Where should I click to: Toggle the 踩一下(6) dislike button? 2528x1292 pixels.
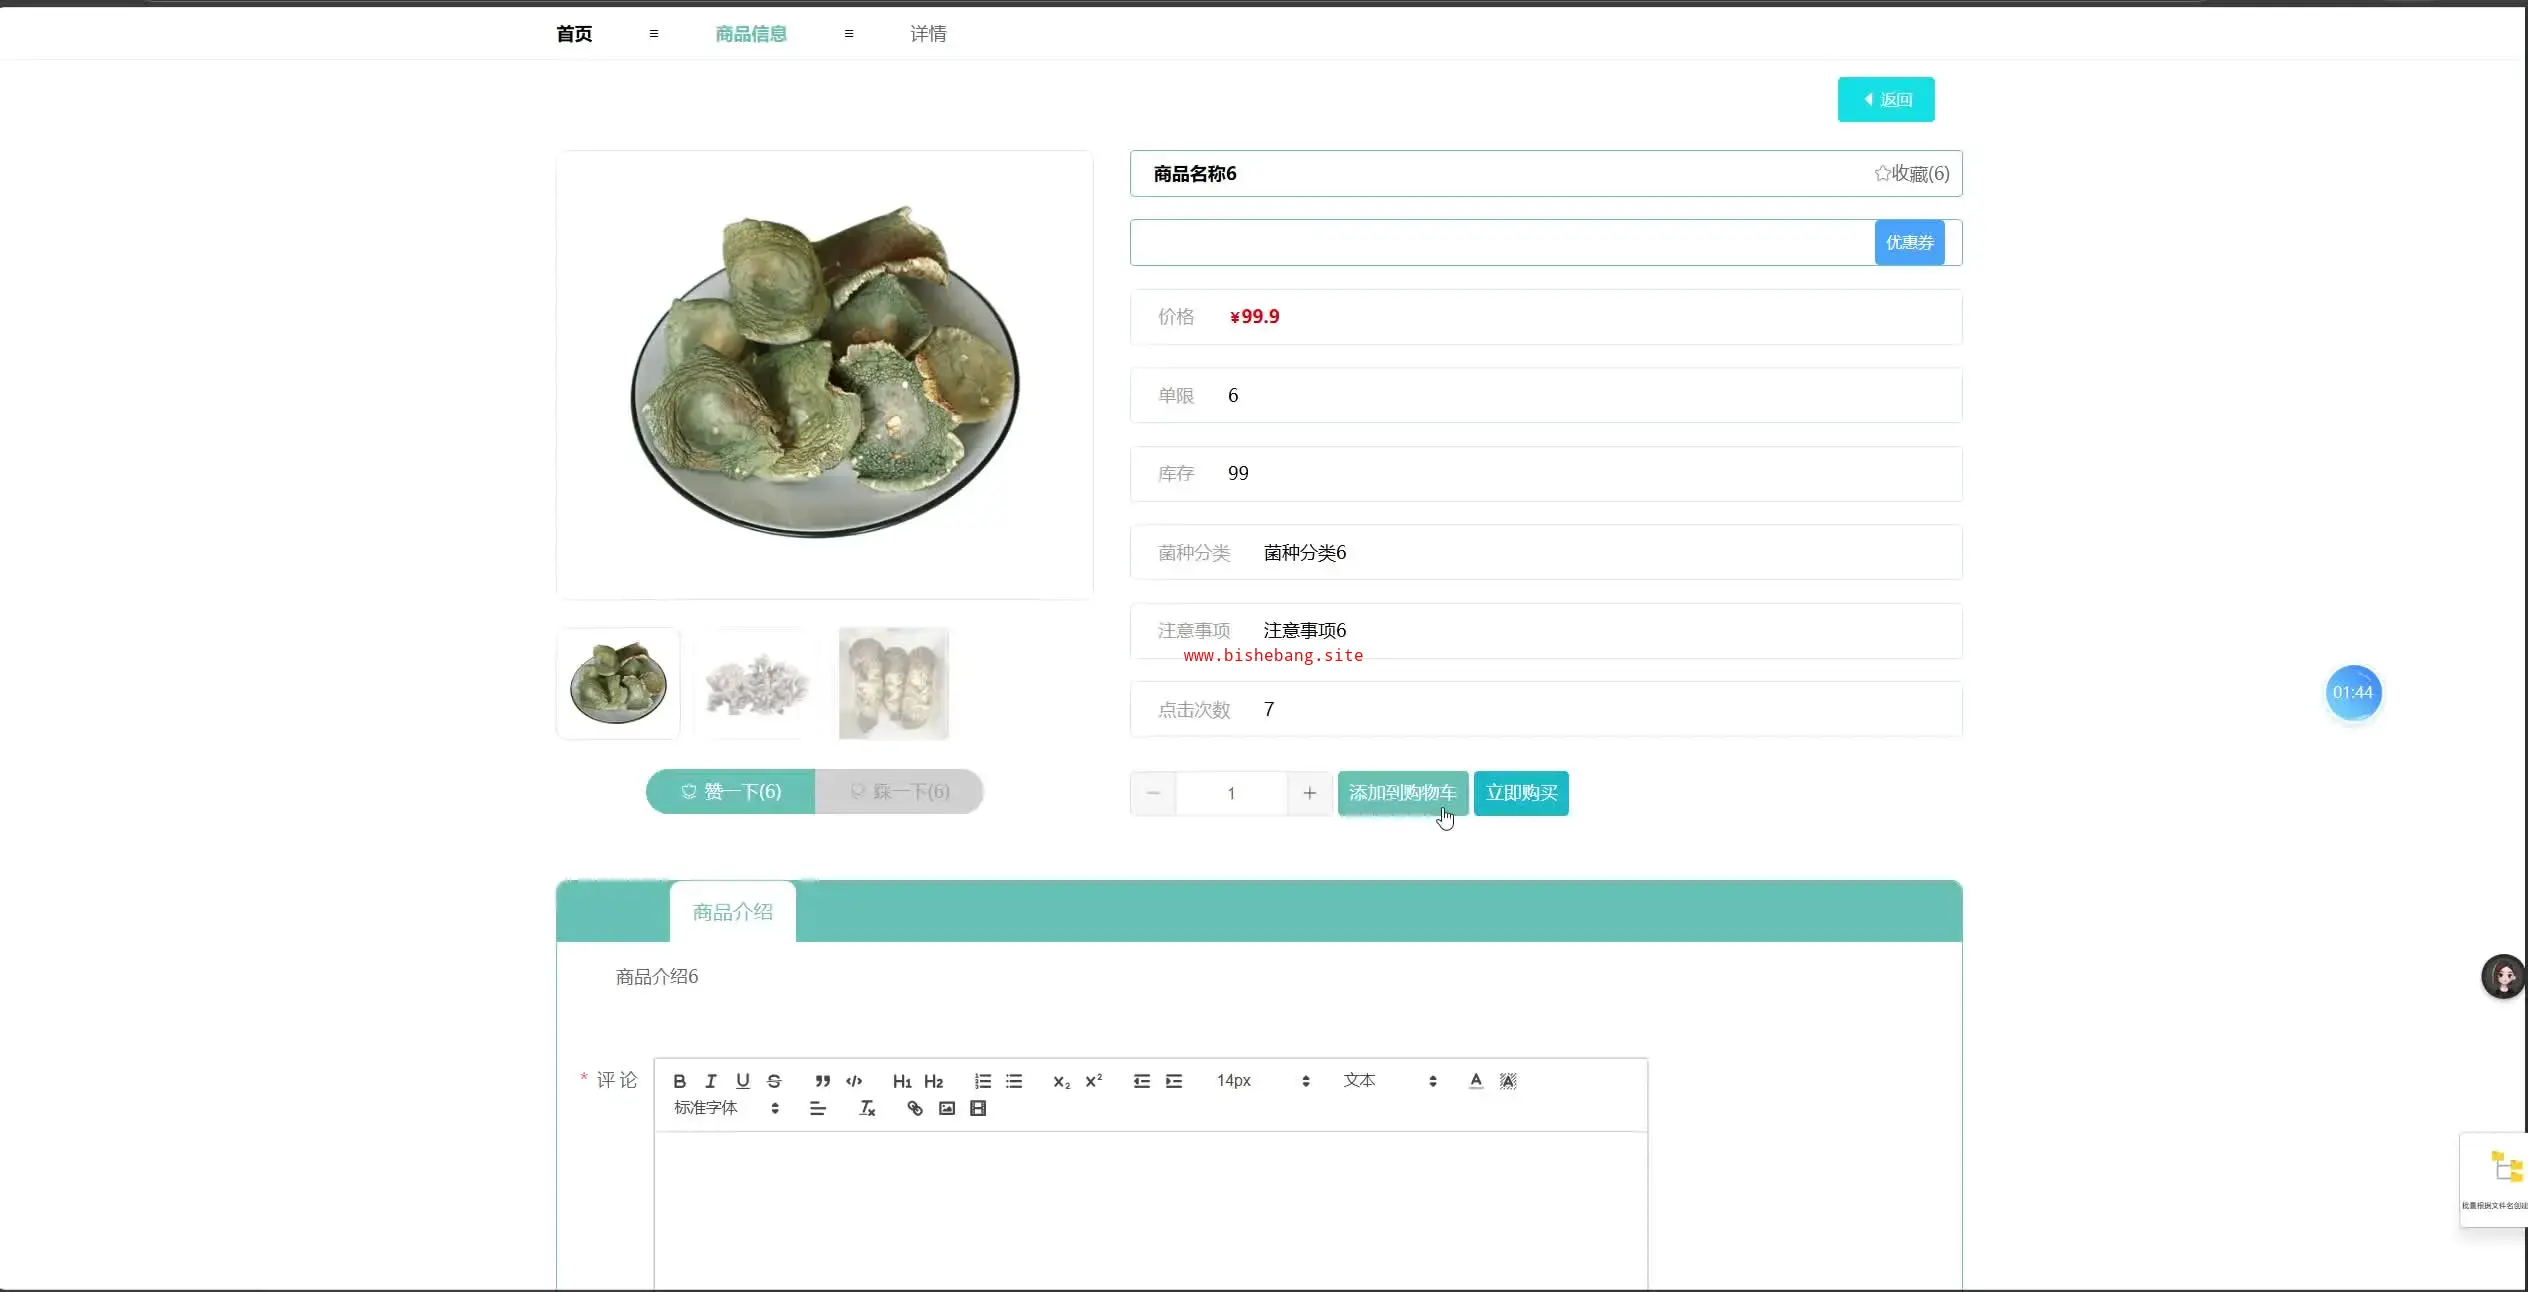pos(899,792)
